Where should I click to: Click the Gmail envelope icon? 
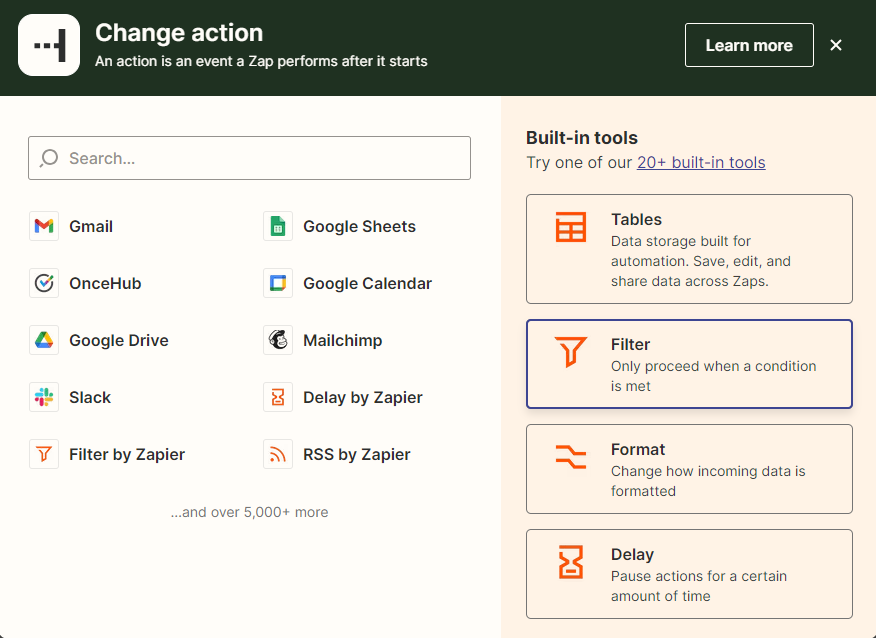pos(44,227)
